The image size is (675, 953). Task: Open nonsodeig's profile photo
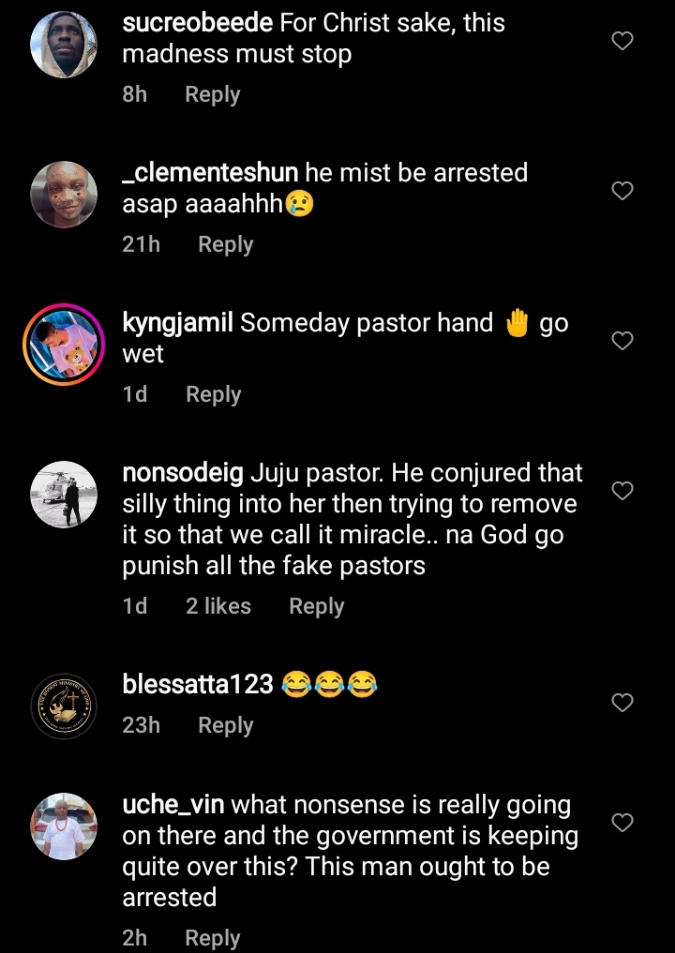pyautogui.click(x=64, y=495)
